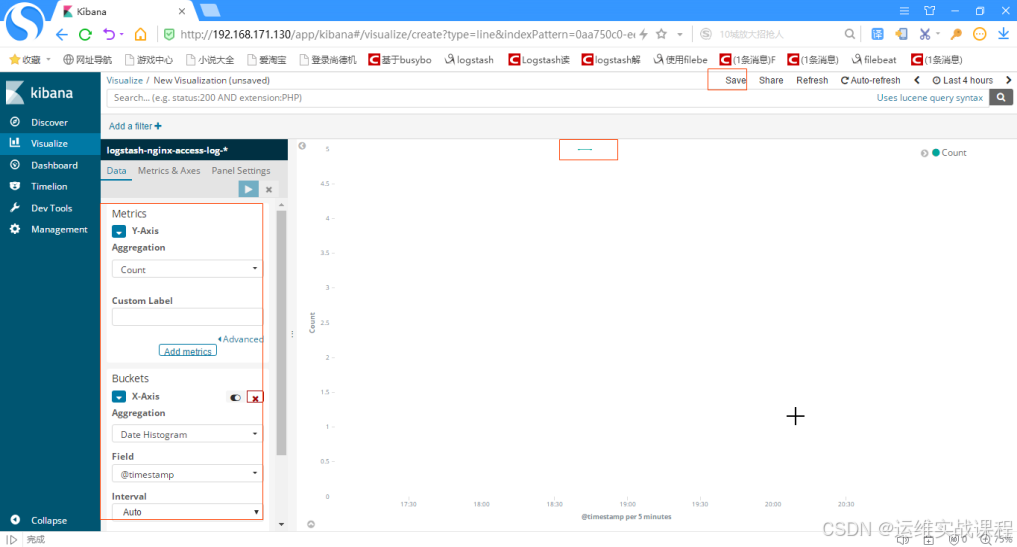Click the browser address bar
1017x547 pixels.
click(407, 34)
